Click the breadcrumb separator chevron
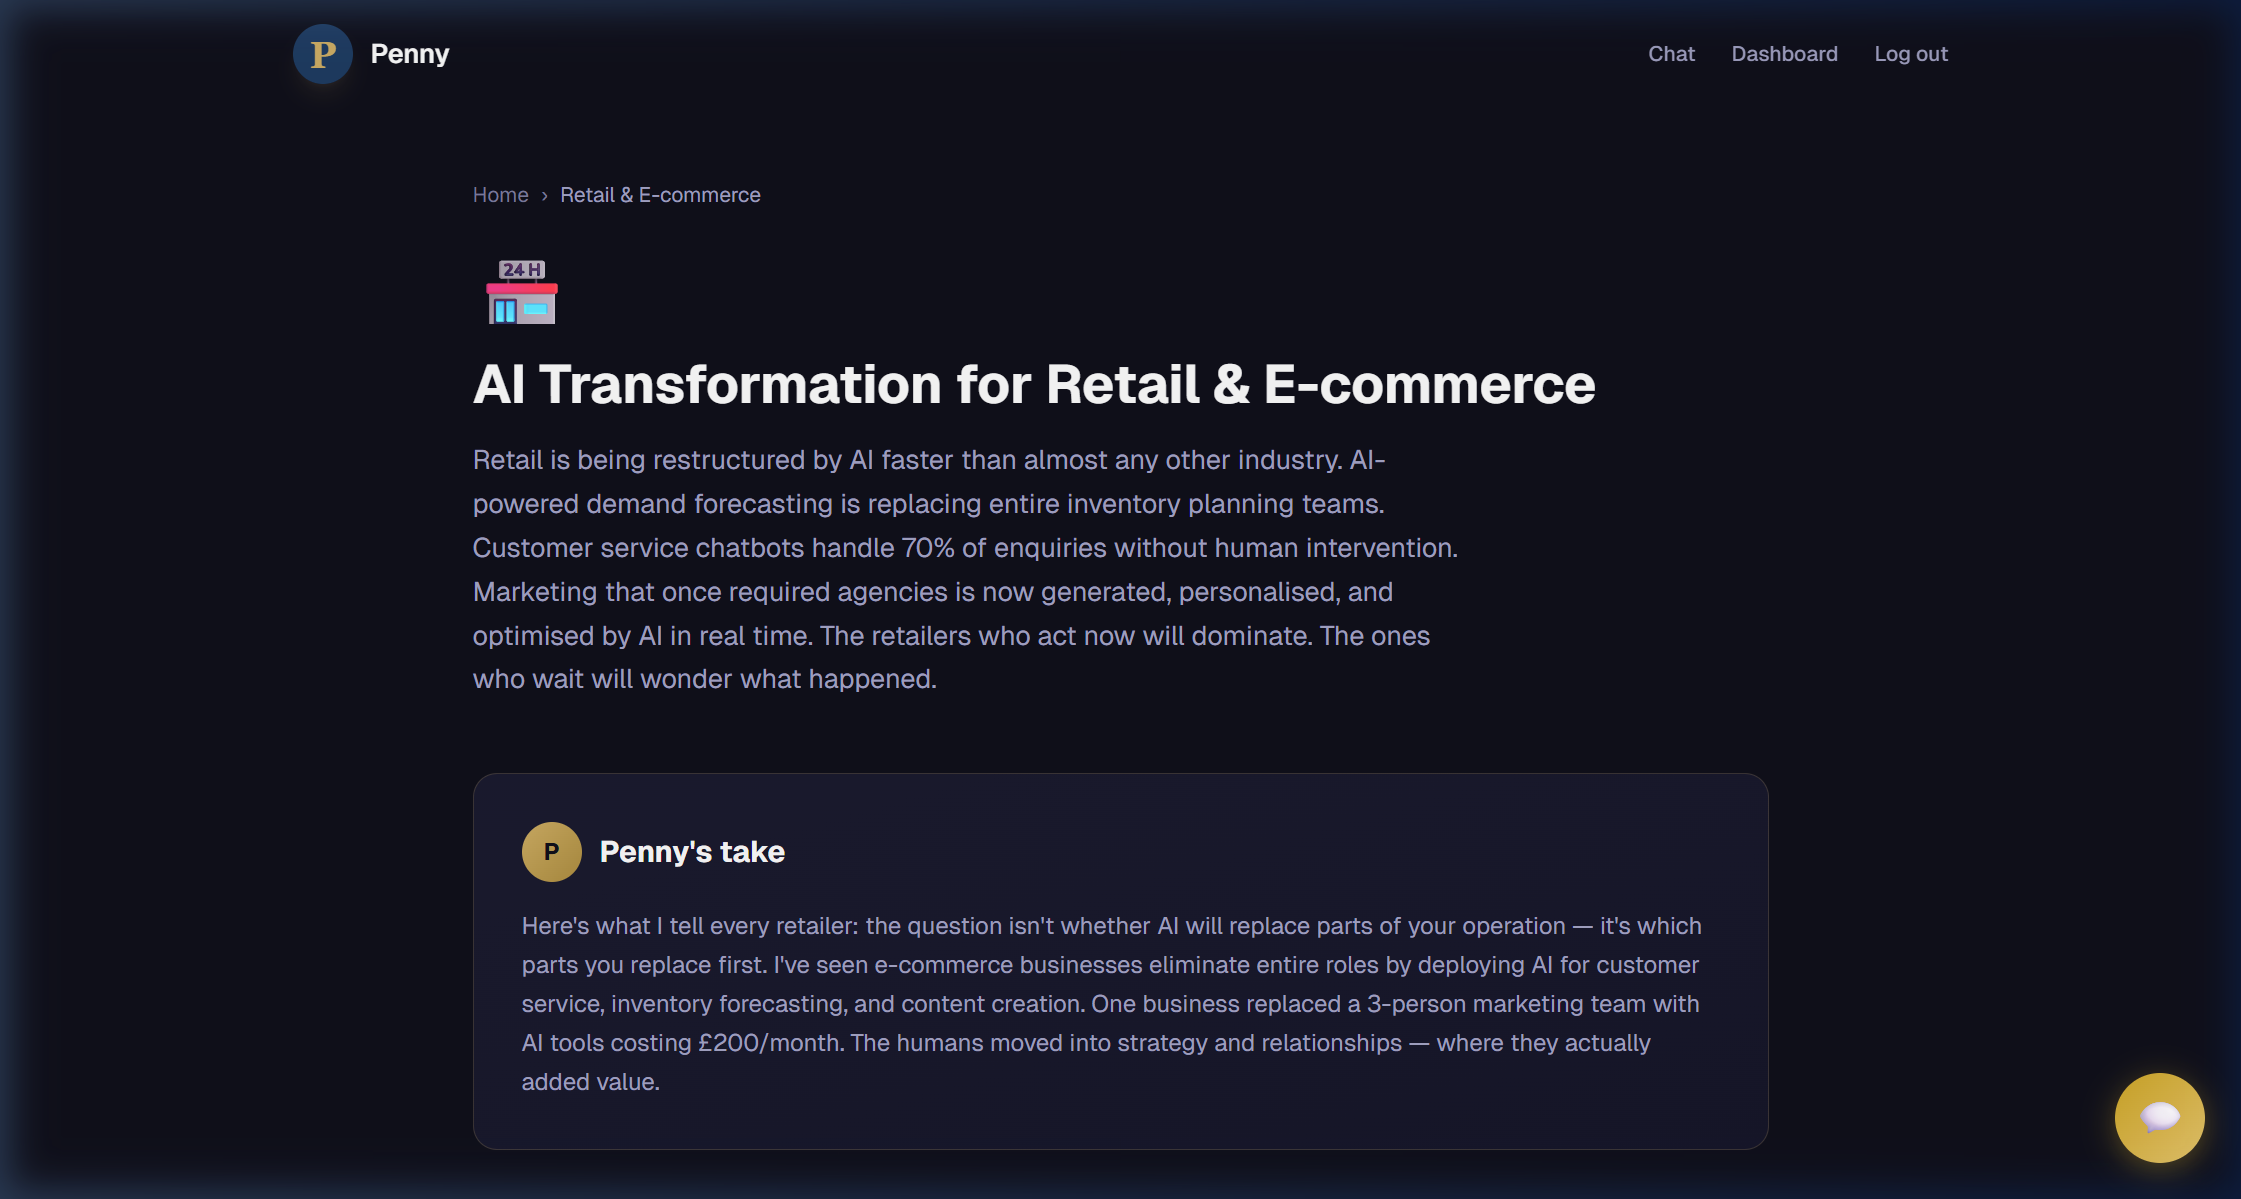 click(x=544, y=195)
